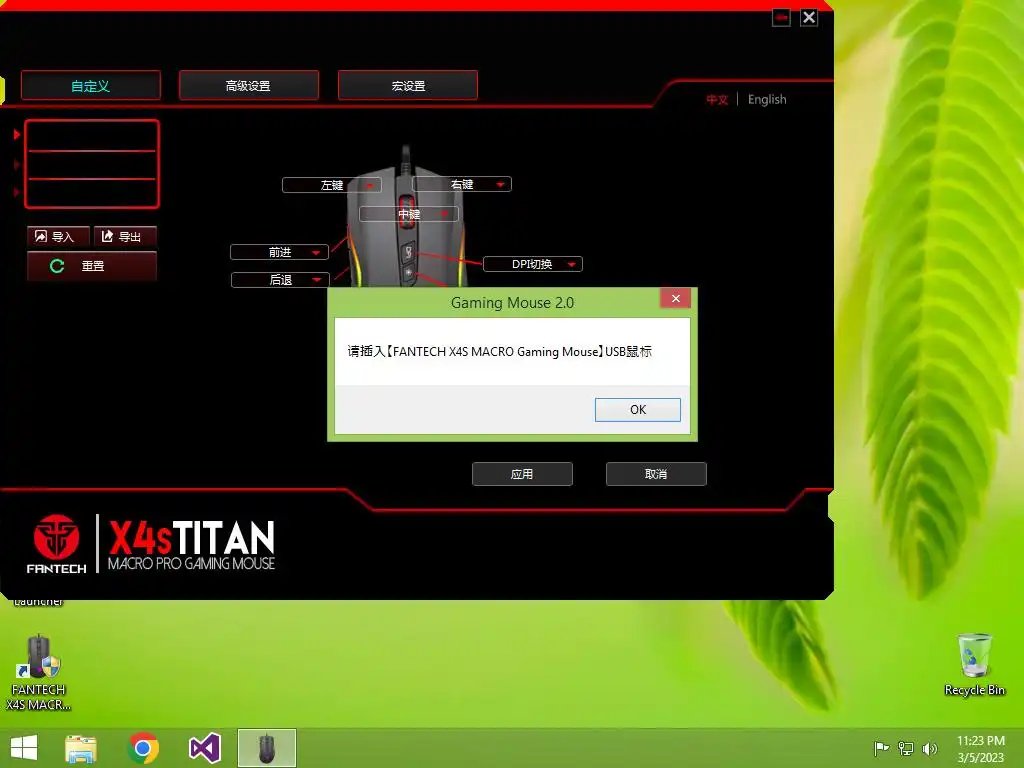Open the 高级设置 tab
1024x768 pixels.
click(x=249, y=86)
